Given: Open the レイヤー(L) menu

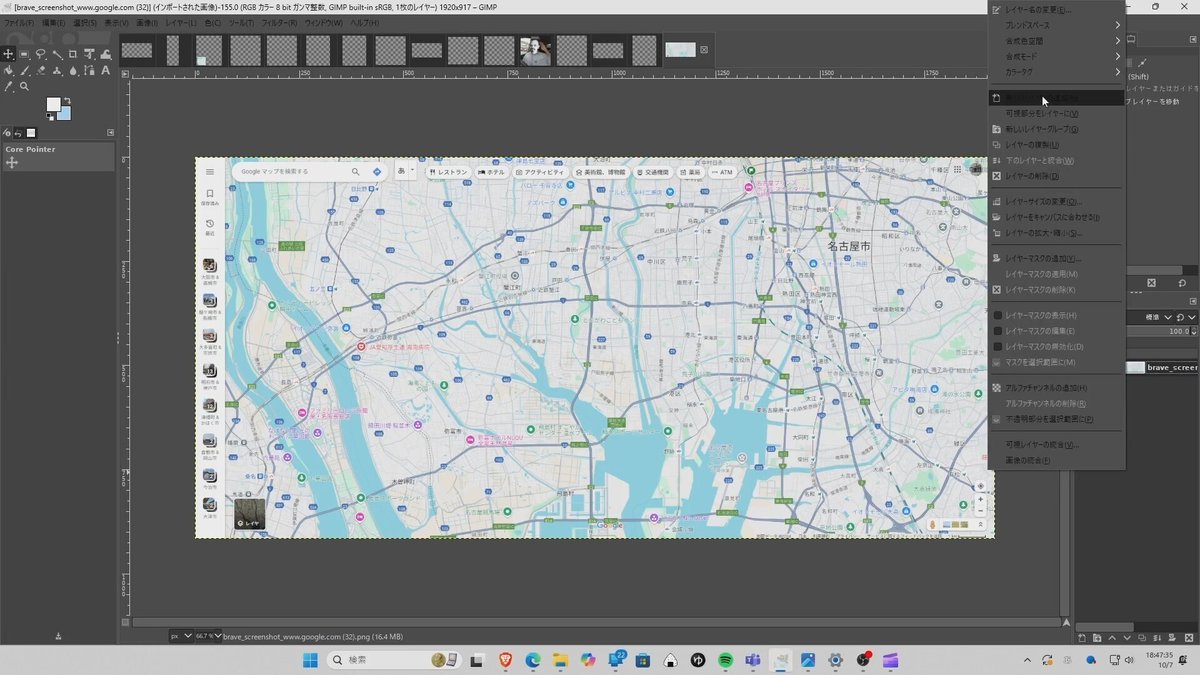Looking at the screenshot, I should pos(181,23).
